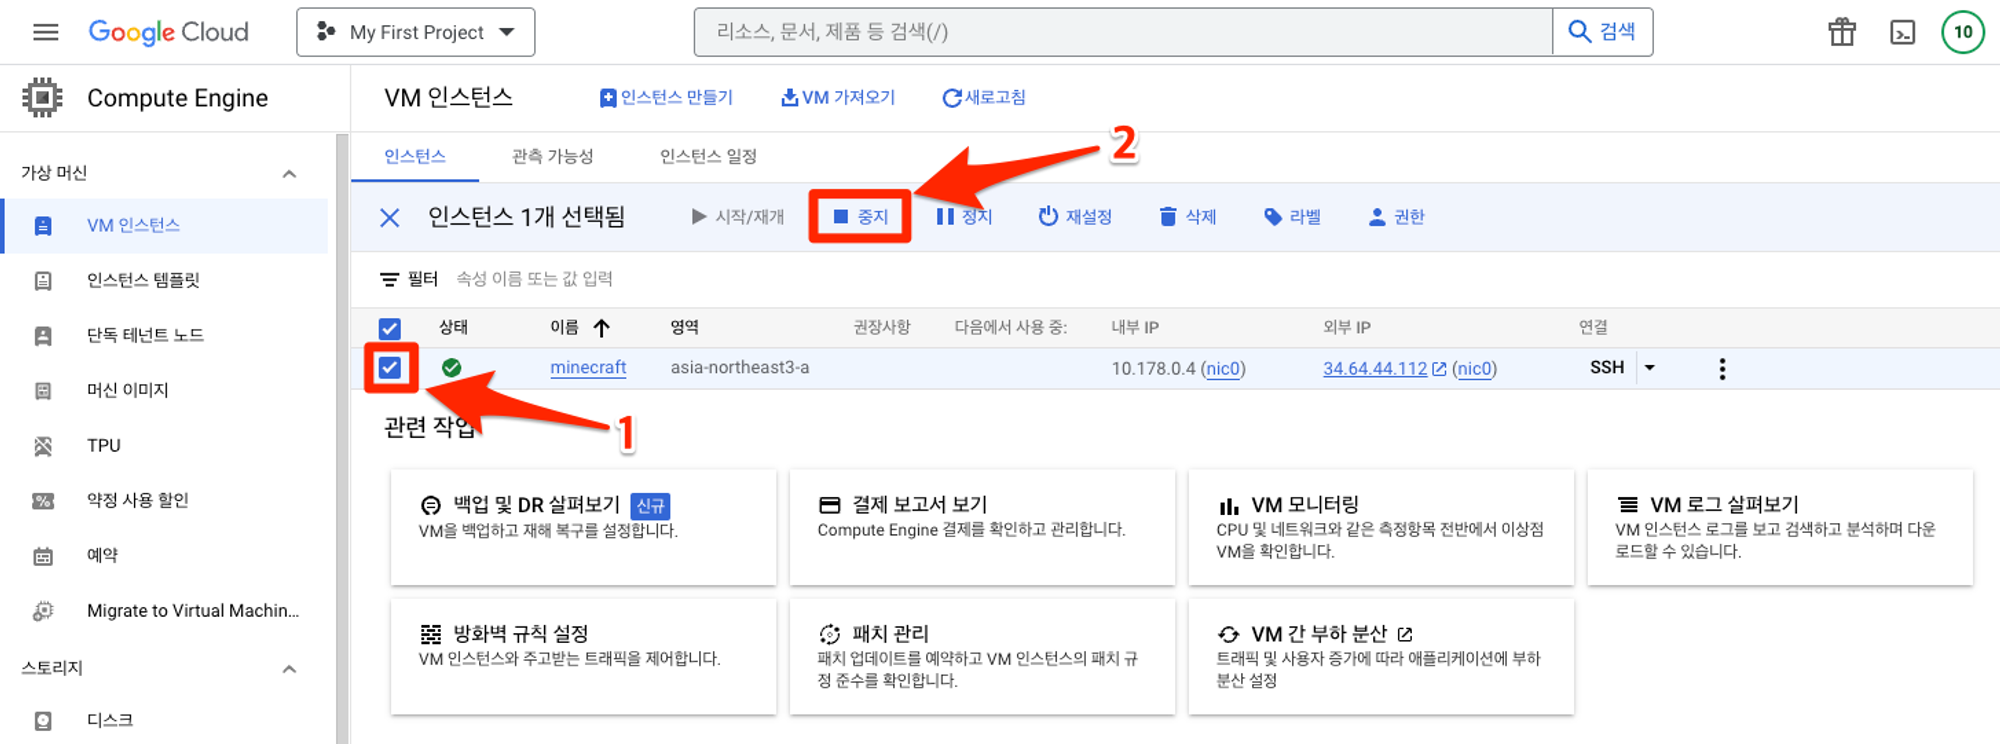Uncheck the minecraft instance checkbox
This screenshot has height=744, width=2000.
(390, 368)
